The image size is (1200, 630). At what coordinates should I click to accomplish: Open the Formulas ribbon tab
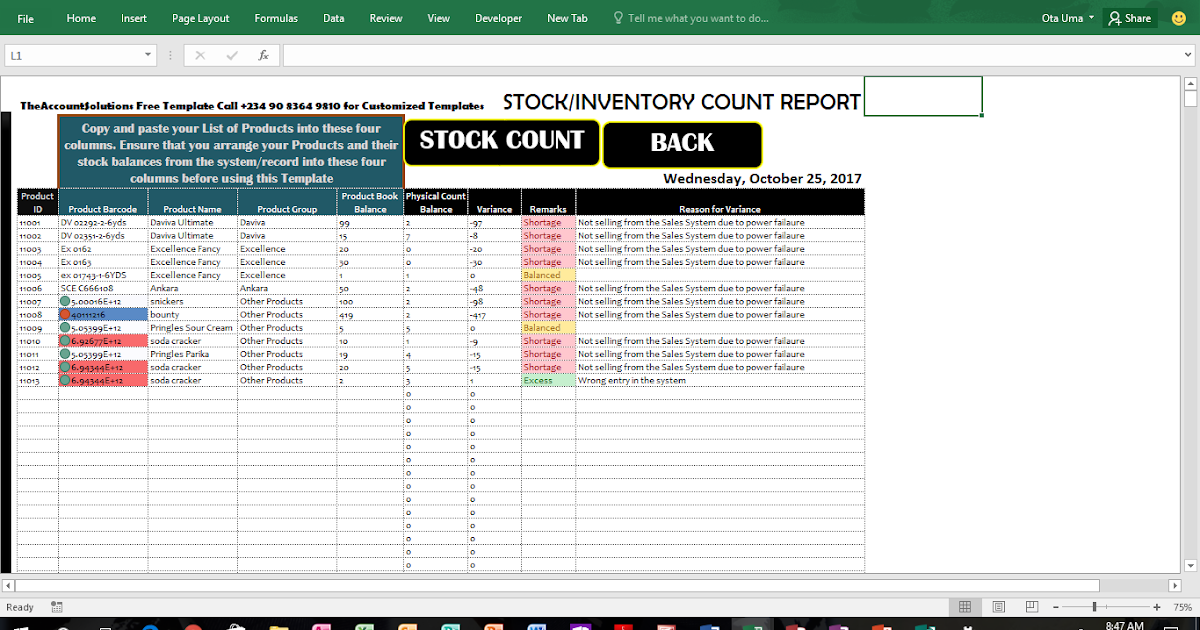click(x=276, y=17)
